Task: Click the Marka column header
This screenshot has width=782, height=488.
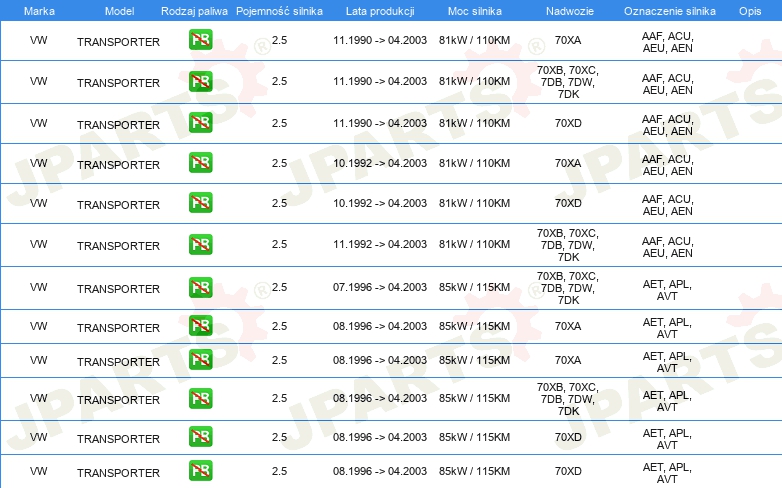Action: click(39, 11)
